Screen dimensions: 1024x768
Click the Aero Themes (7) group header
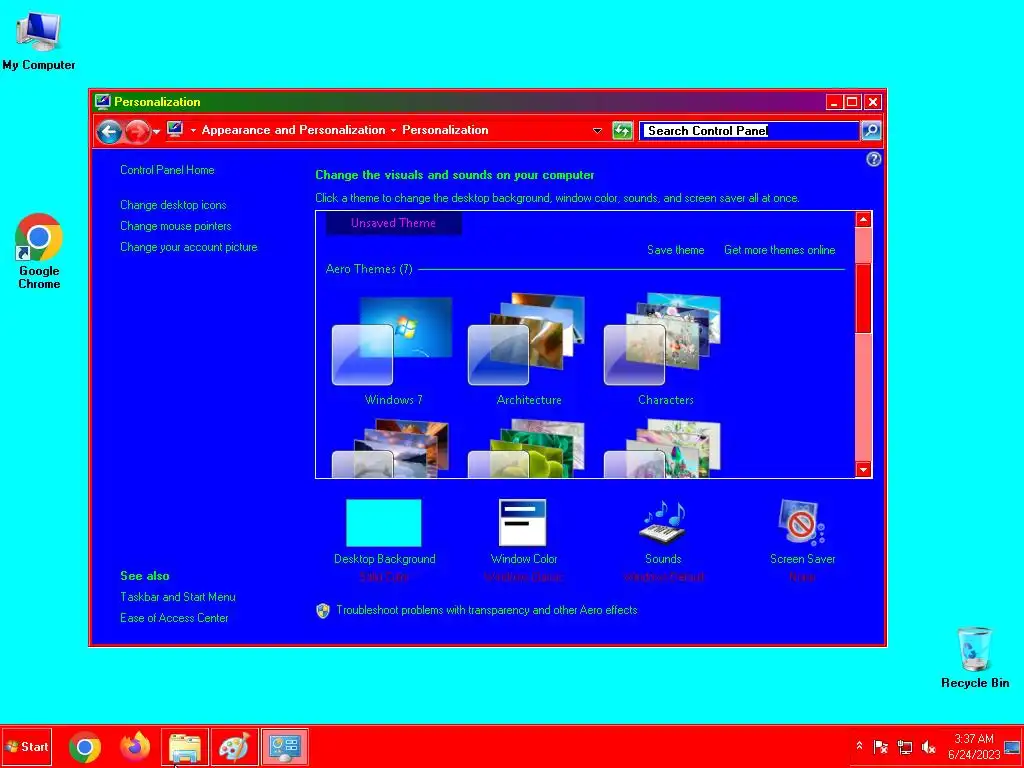(369, 269)
